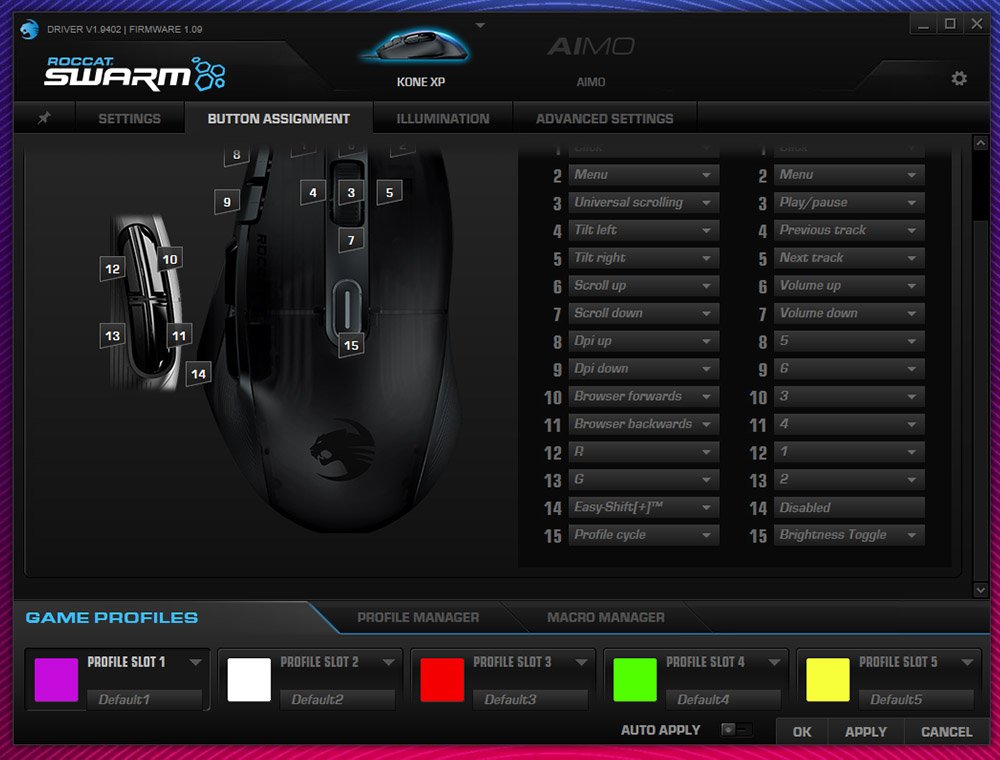
Task: Switch to the Settings tab
Action: pos(129,118)
